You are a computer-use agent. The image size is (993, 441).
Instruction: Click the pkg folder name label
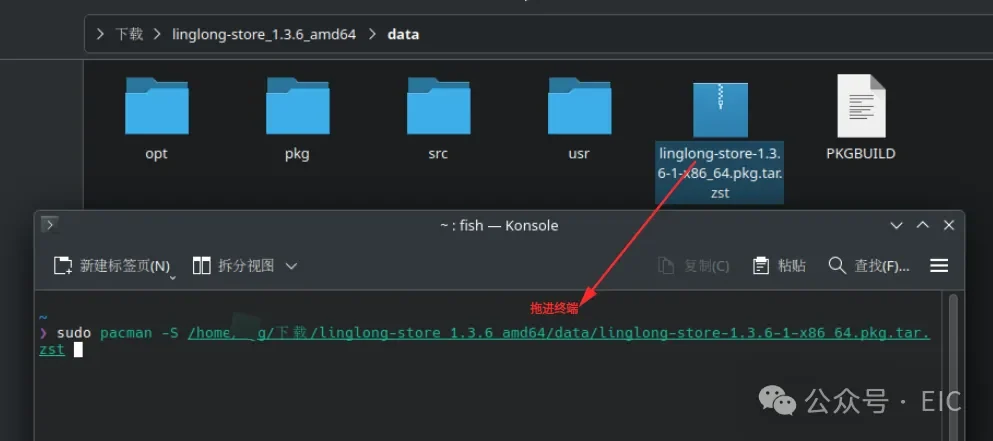297,154
